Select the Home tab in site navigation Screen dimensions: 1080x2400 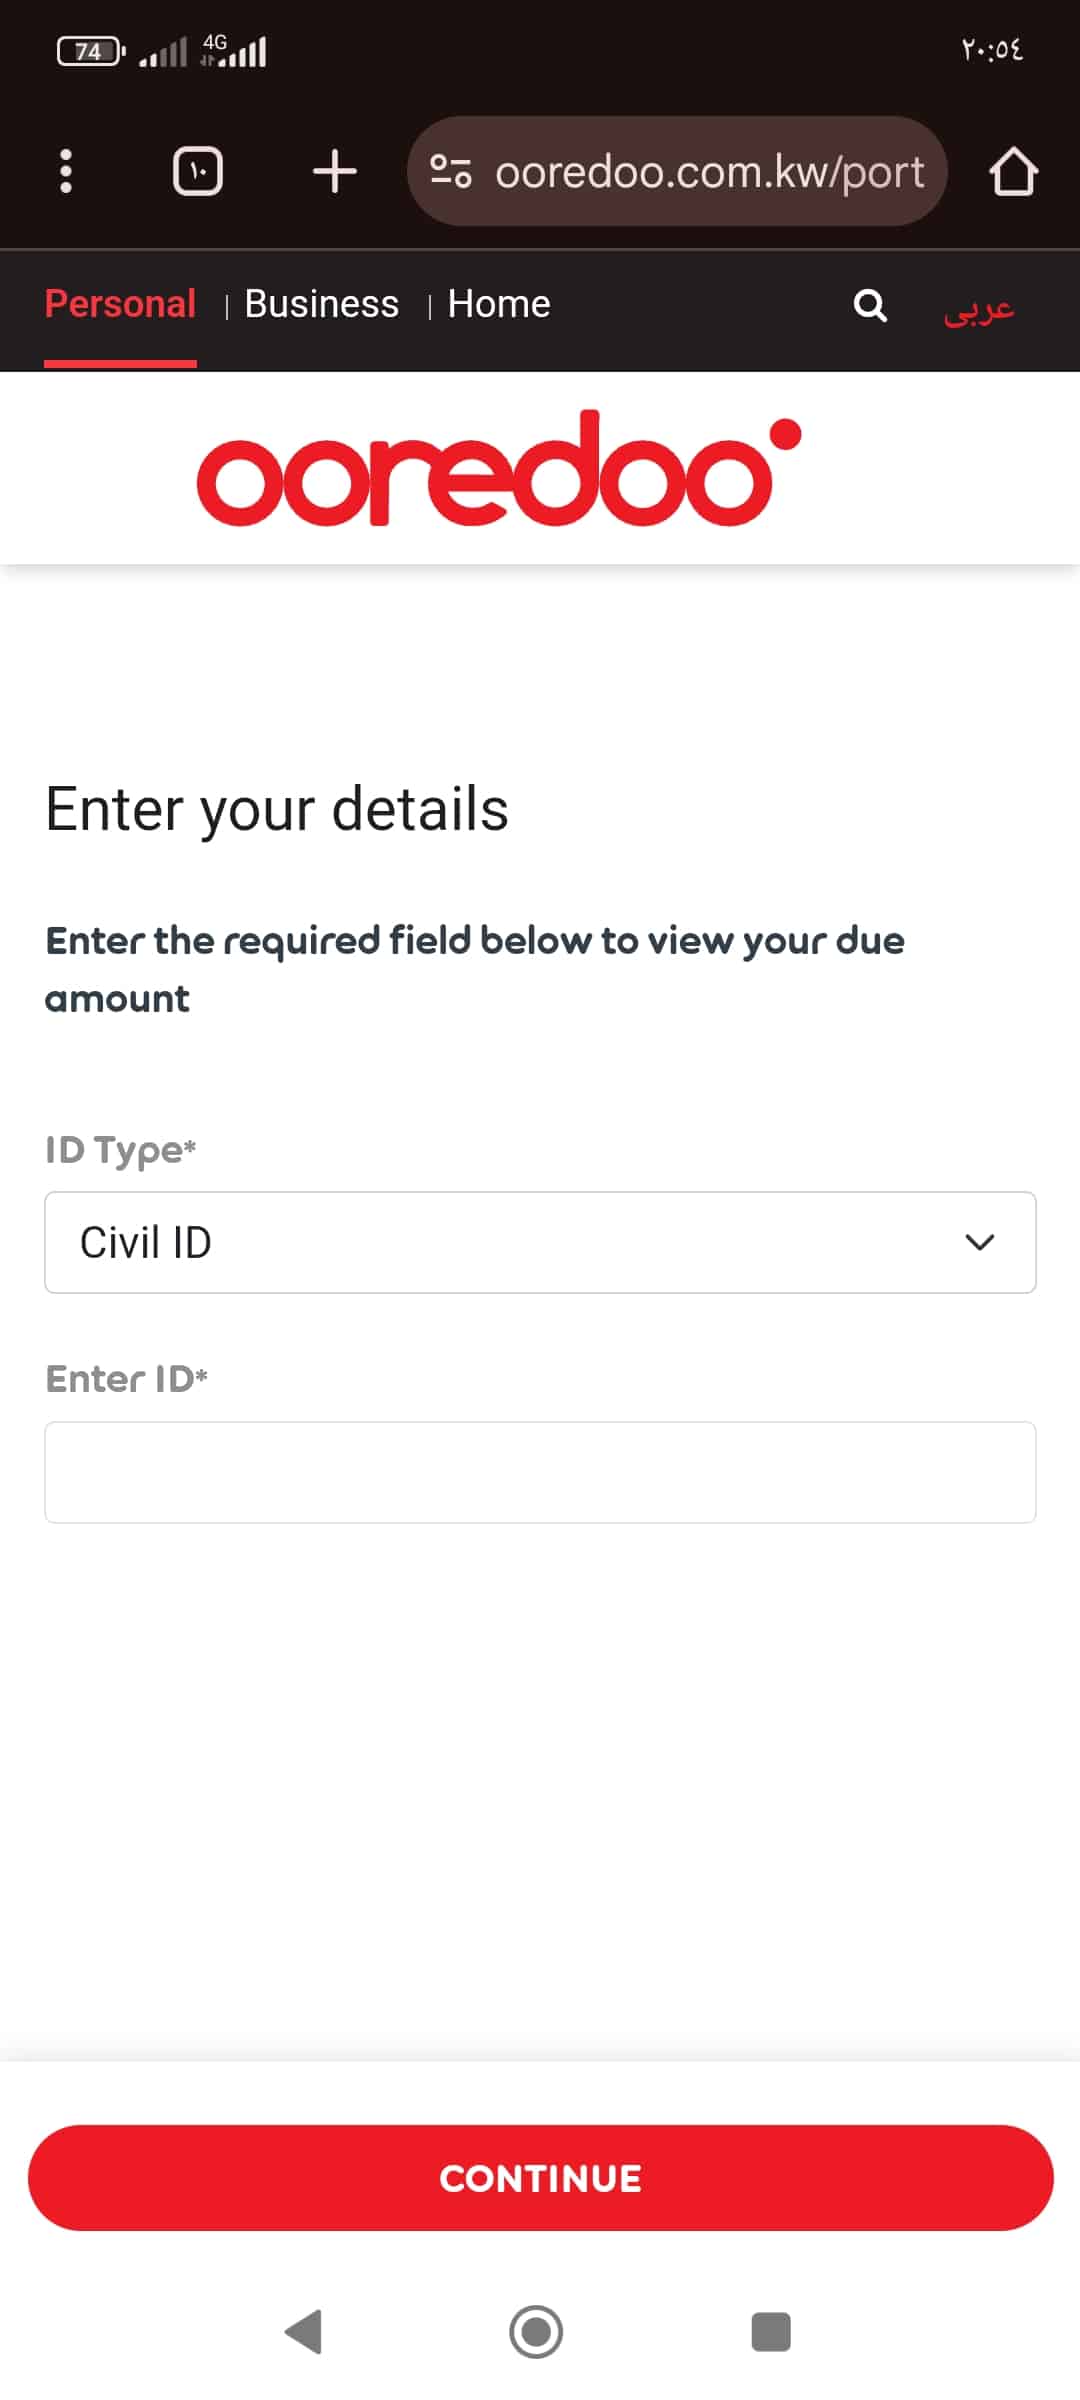click(498, 304)
